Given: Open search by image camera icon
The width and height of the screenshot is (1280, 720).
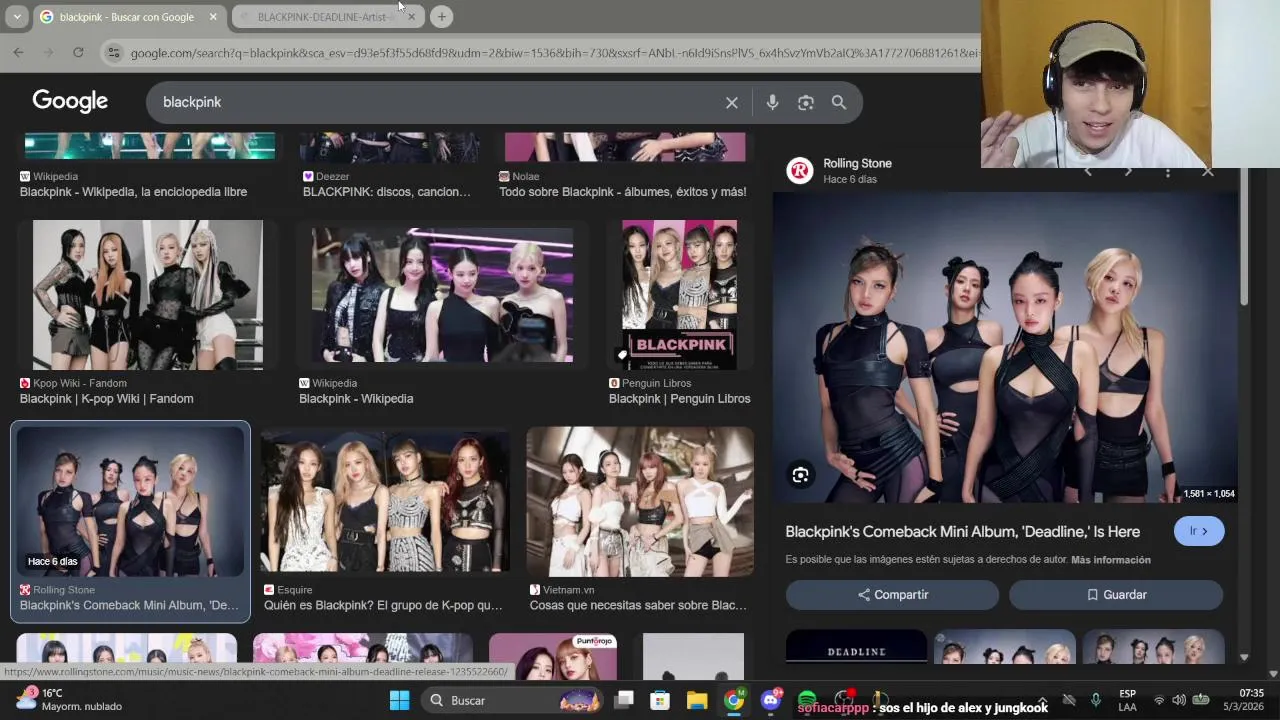Looking at the screenshot, I should [x=806, y=102].
